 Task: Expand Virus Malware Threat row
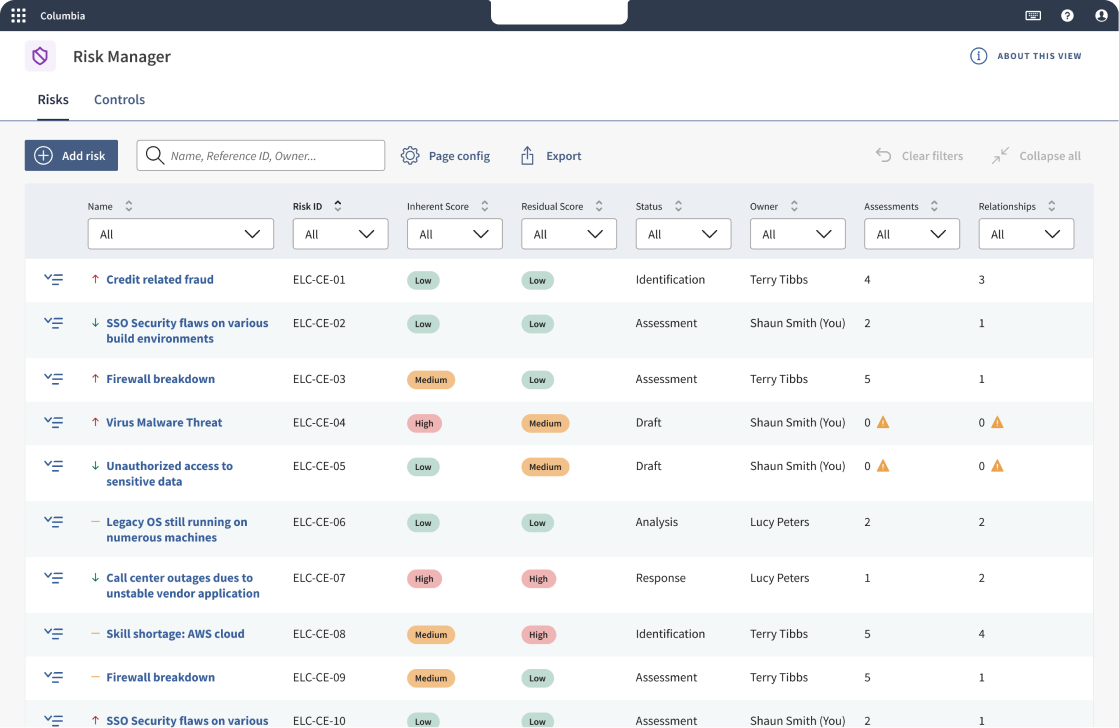coord(54,423)
